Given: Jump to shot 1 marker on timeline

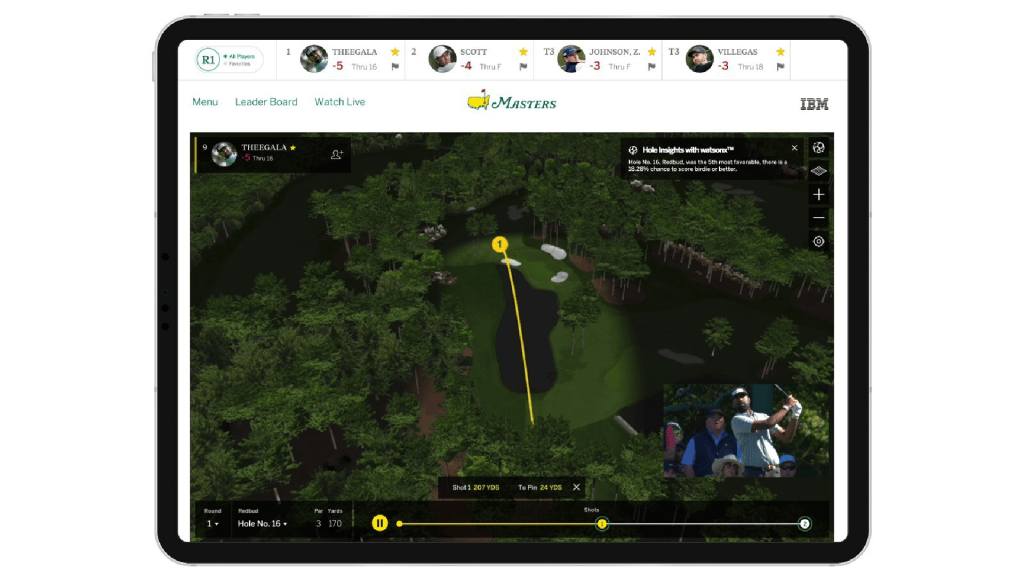Looking at the screenshot, I should 602,524.
